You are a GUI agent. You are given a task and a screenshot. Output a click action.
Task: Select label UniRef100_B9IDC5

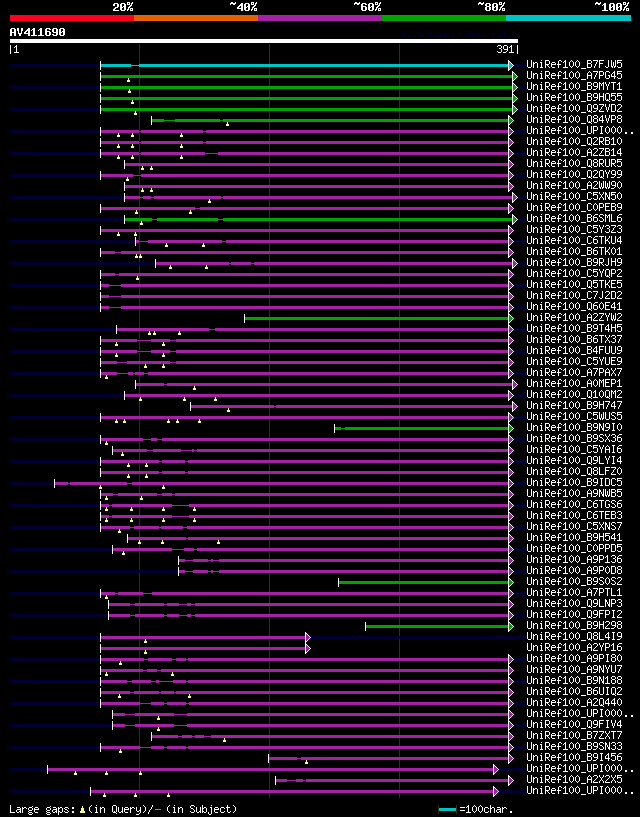(574, 482)
